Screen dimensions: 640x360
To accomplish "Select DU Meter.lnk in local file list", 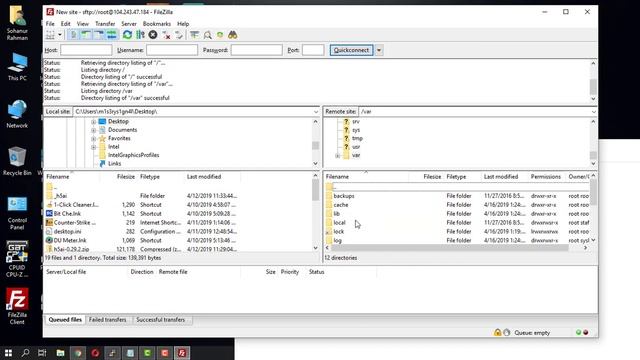I will click(x=70, y=240).
